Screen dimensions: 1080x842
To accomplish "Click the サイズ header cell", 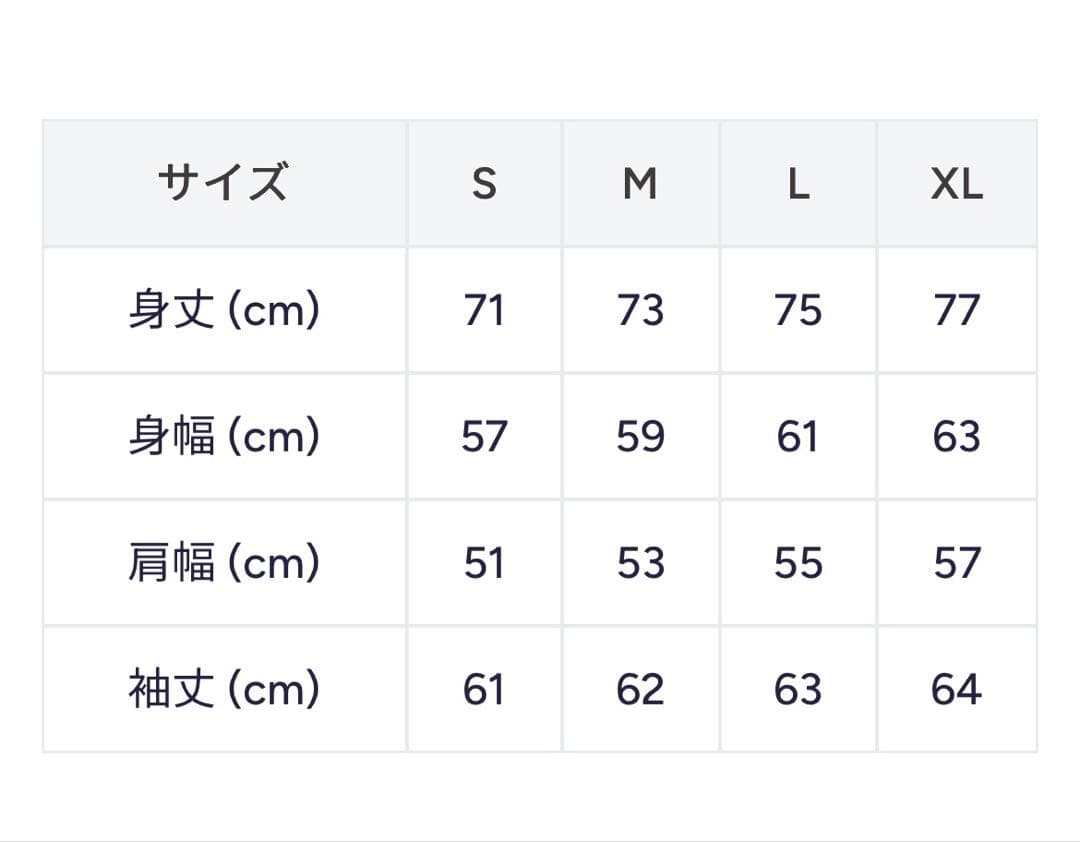I will click(223, 183).
